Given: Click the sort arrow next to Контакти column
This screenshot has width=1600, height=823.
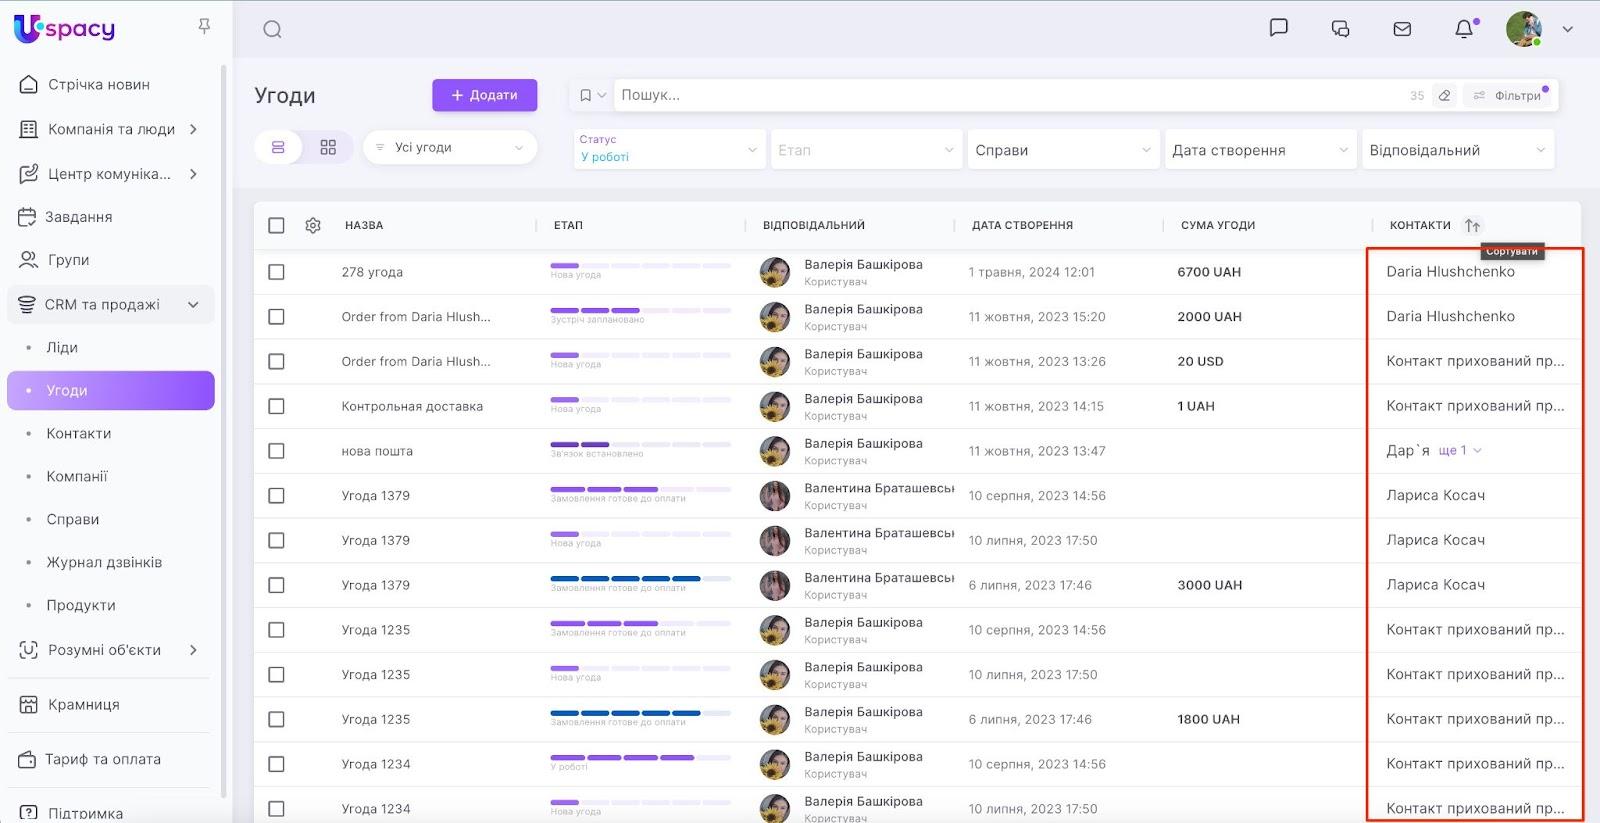Looking at the screenshot, I should coord(1472,226).
